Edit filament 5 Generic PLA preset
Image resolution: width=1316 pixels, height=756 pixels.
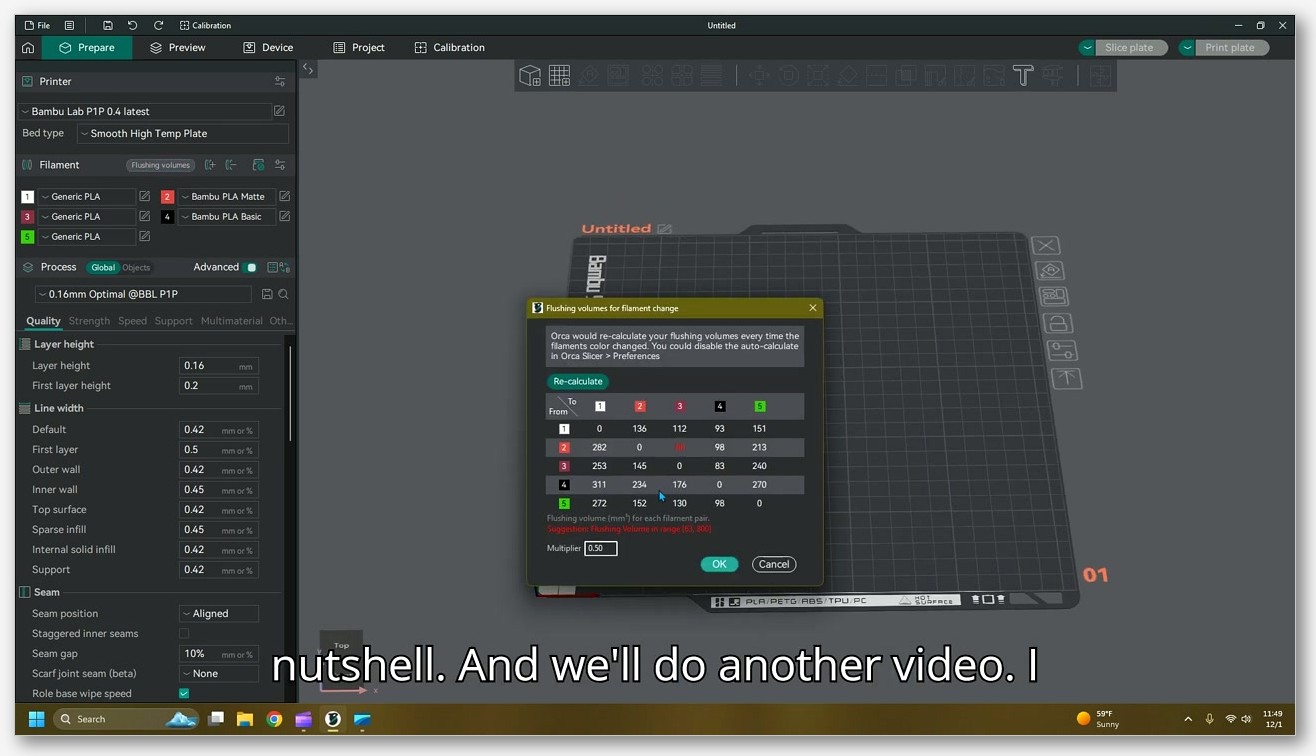144,237
